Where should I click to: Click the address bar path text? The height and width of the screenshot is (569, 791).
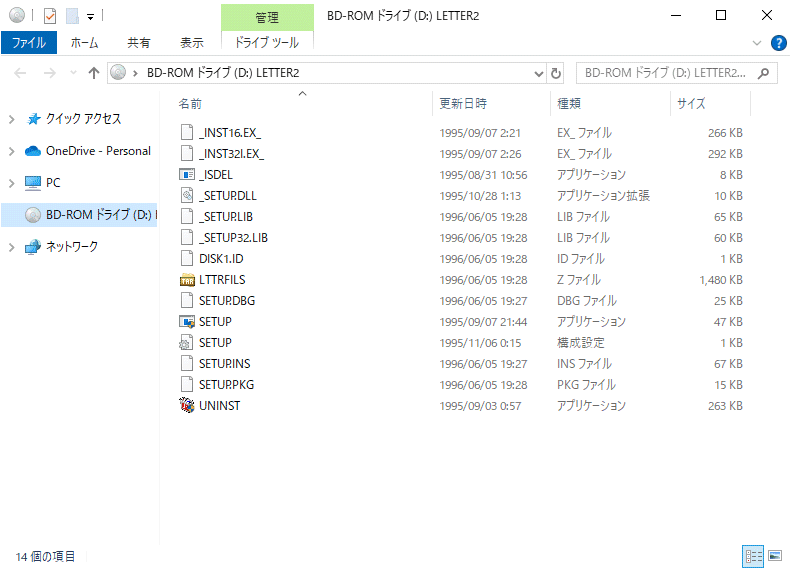pos(223,73)
